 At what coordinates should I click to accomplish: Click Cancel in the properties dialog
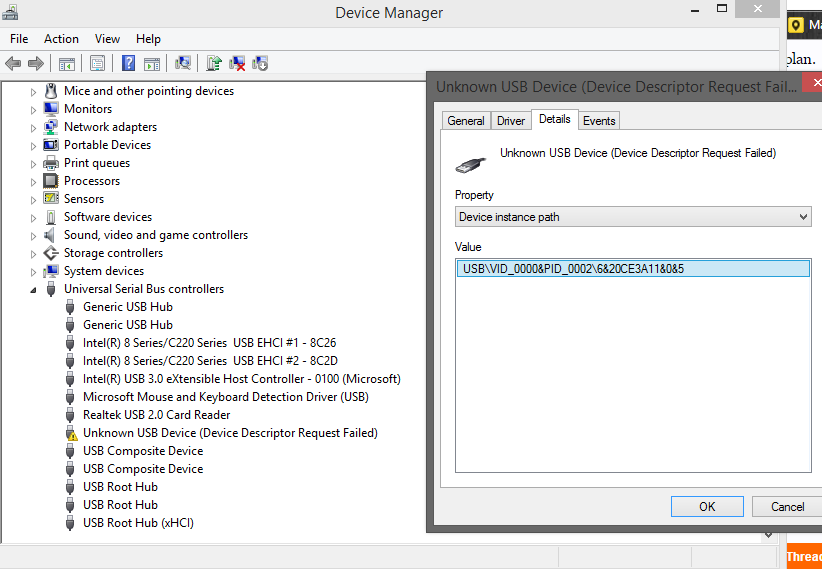(x=787, y=507)
